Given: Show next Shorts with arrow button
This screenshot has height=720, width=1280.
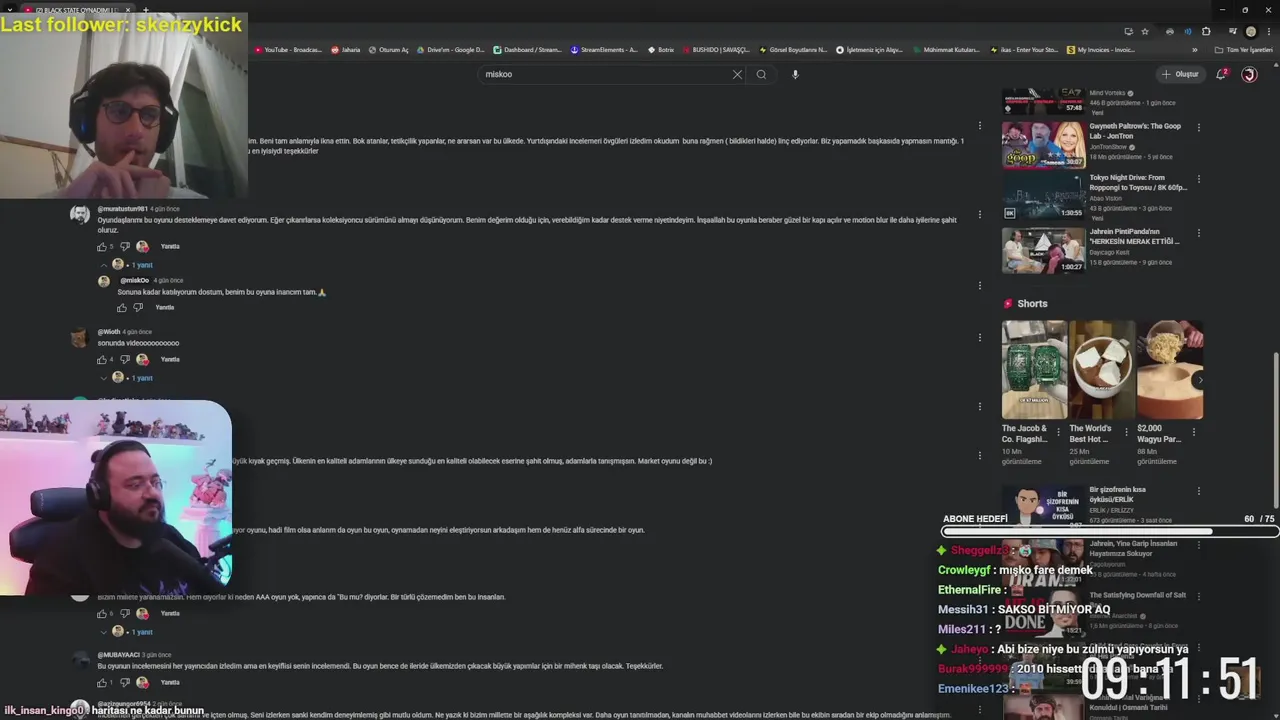Looking at the screenshot, I should tap(1200, 380).
